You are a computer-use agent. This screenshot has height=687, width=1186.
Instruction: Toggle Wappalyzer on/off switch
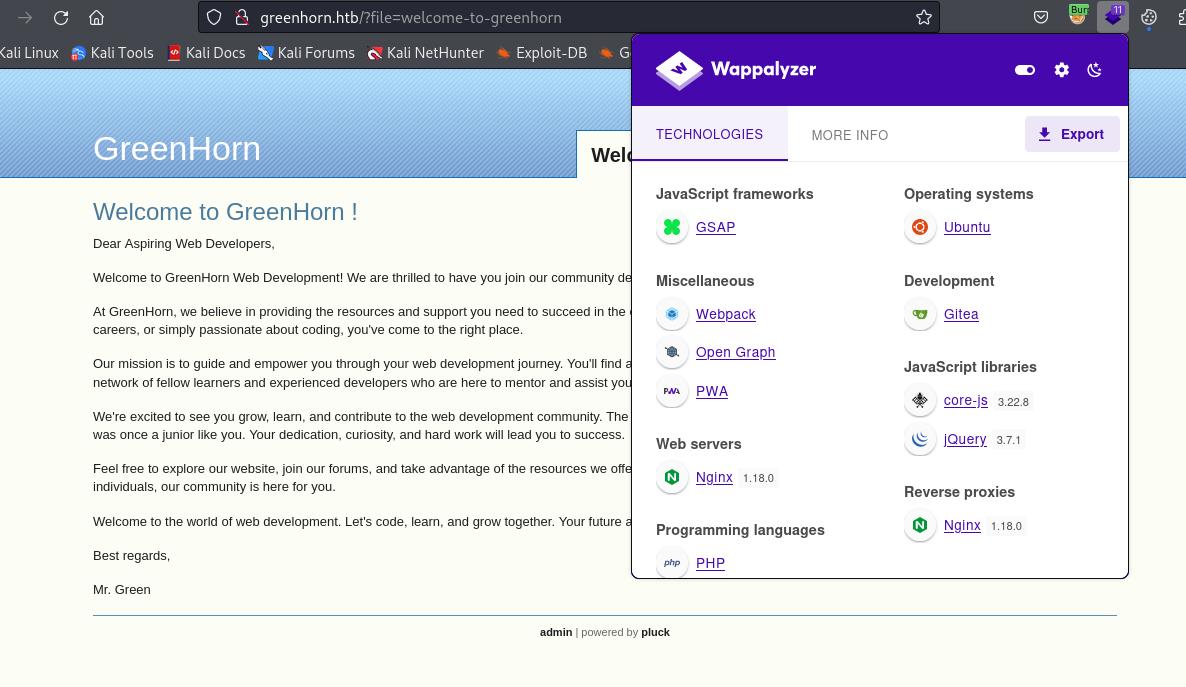[x=1025, y=70]
